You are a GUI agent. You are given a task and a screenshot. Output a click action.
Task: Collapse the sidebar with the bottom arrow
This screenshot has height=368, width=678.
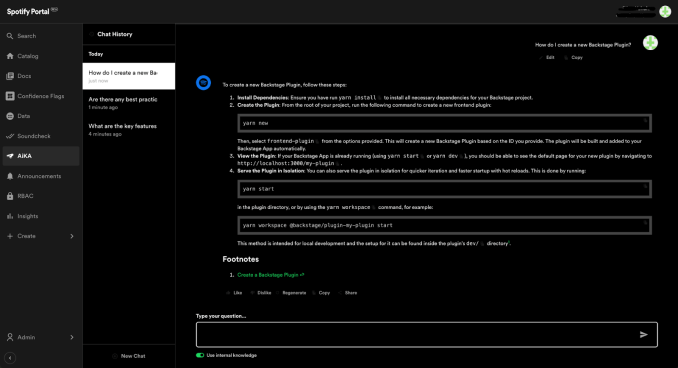(x=10, y=358)
